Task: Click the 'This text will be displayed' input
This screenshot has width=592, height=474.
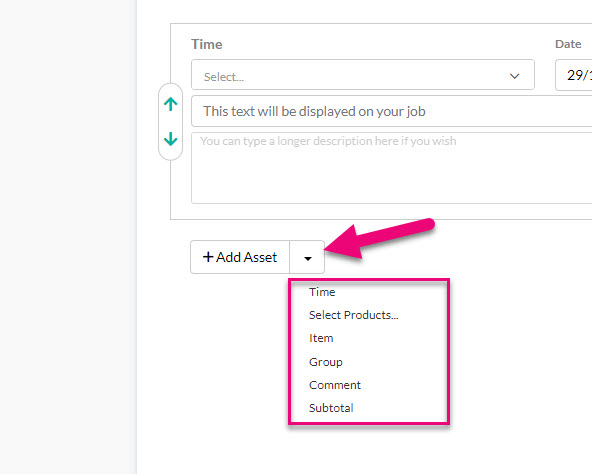Action: [392, 111]
